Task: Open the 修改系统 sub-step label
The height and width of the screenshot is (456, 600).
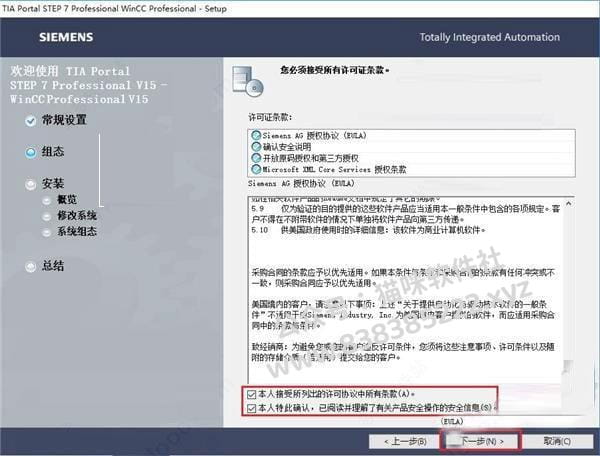Action: click(77, 215)
